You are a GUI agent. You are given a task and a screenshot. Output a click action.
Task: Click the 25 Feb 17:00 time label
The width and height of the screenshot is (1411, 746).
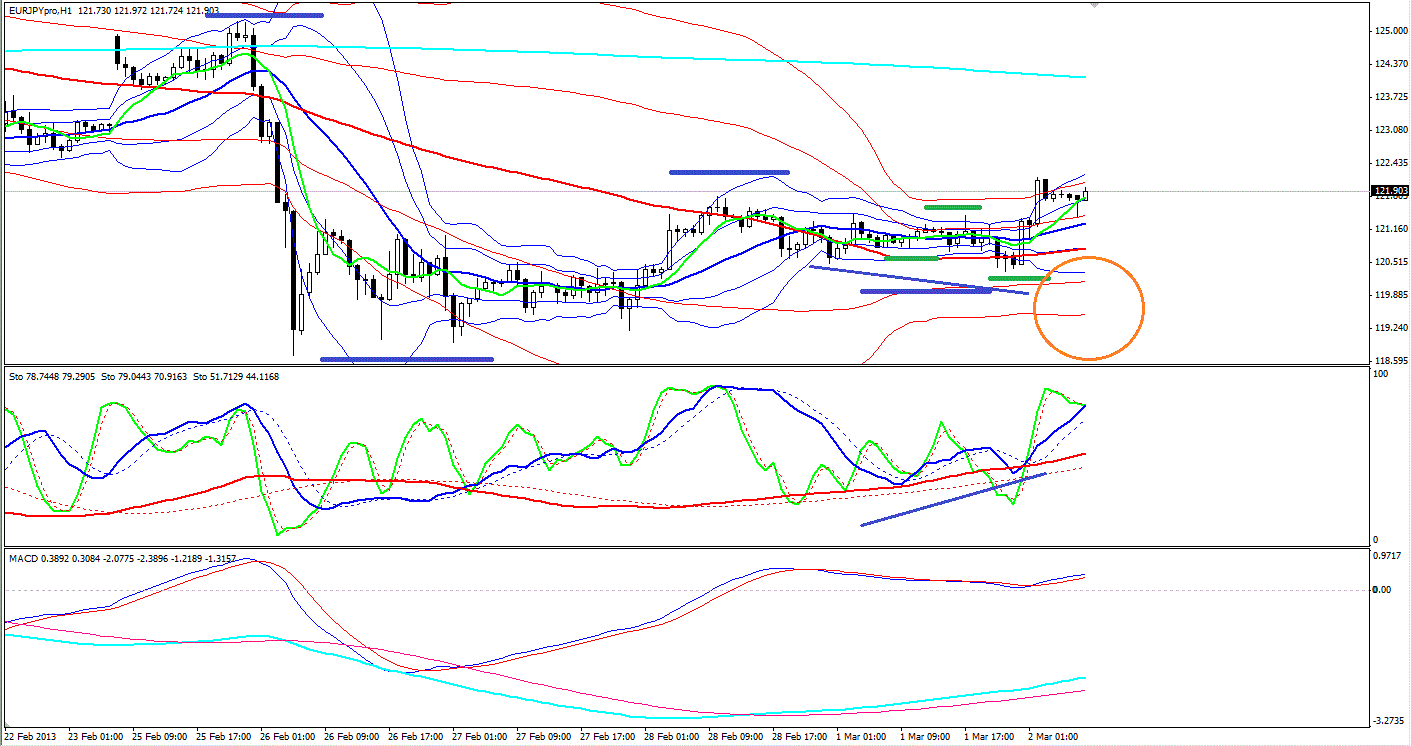(223, 737)
